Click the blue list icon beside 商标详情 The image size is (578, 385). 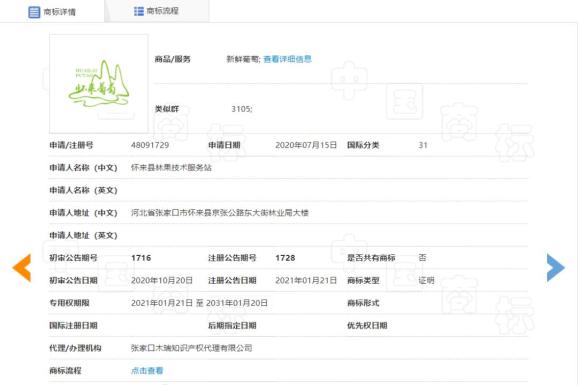pyautogui.click(x=34, y=12)
